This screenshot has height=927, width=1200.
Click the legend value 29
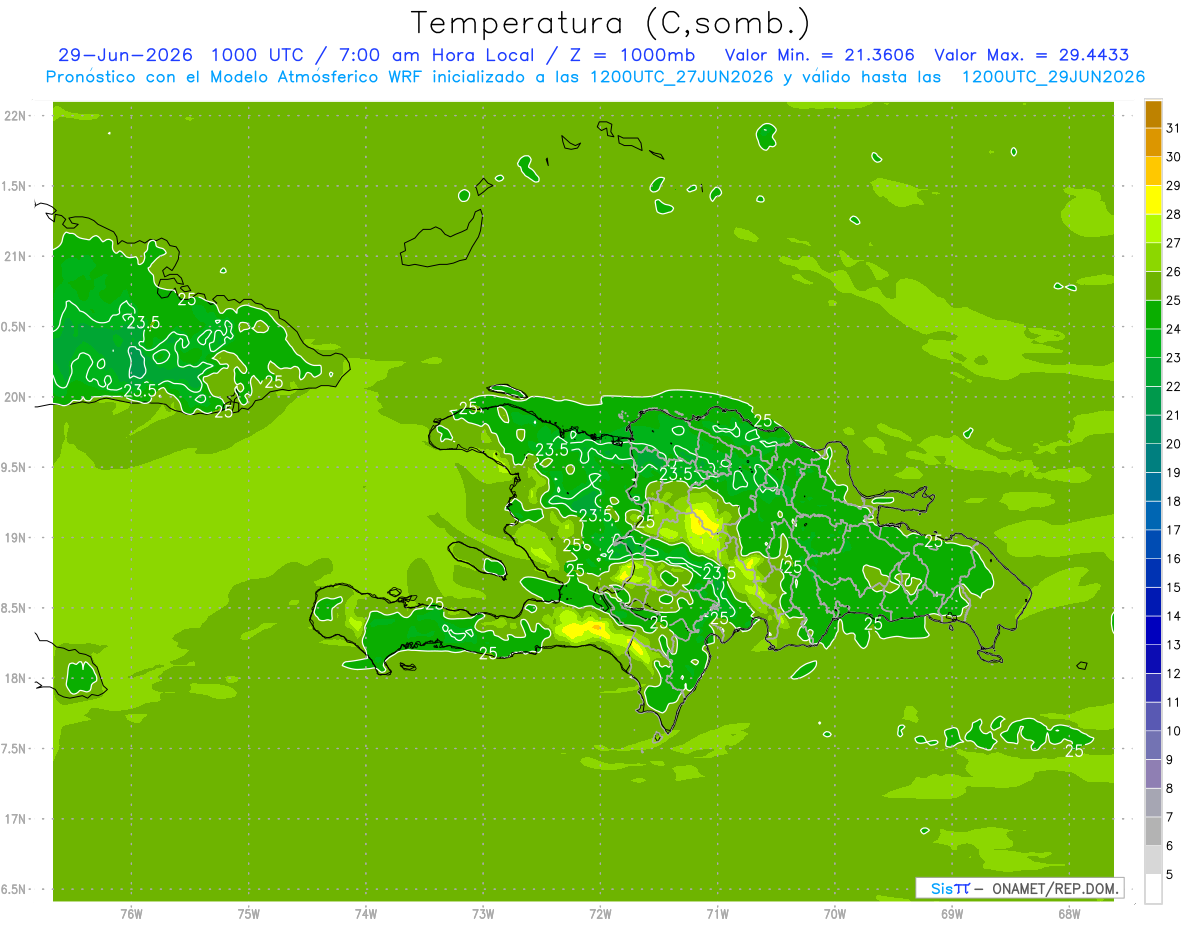[1174, 186]
